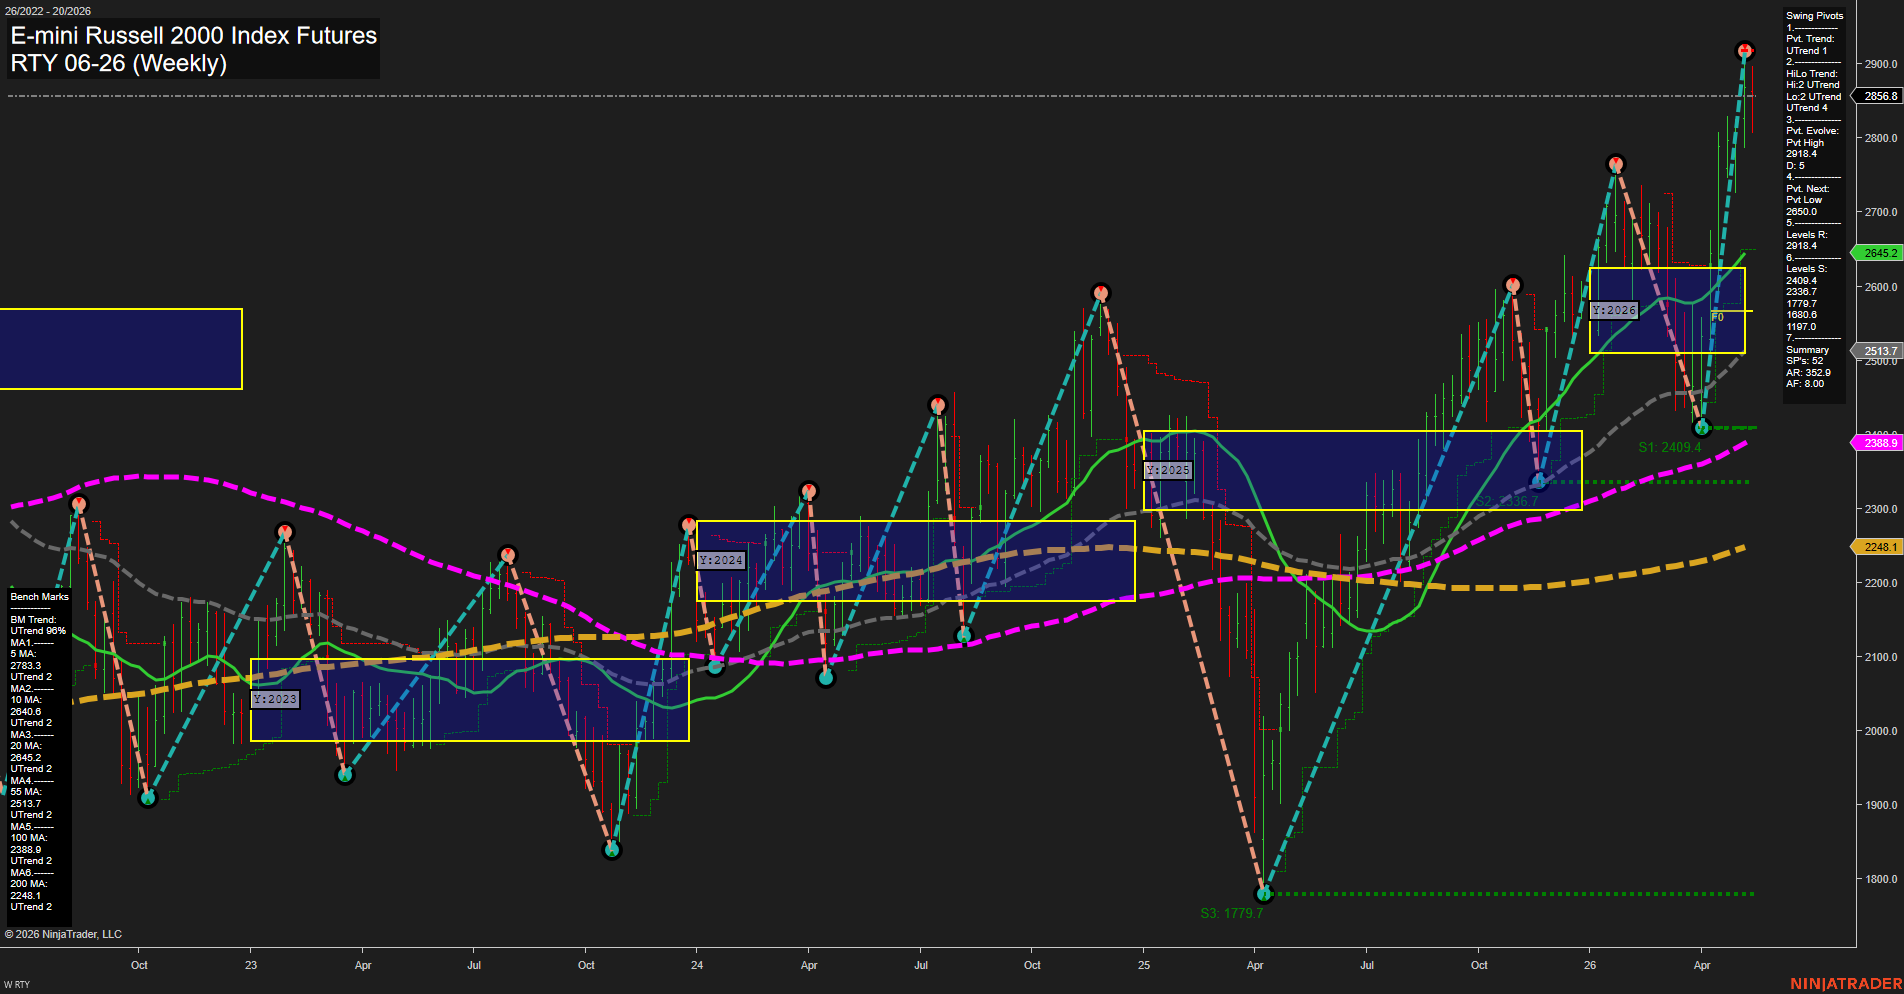Click the magenta 2388.9 price axis marker
The width and height of the screenshot is (1904, 994).
pyautogui.click(x=1880, y=443)
